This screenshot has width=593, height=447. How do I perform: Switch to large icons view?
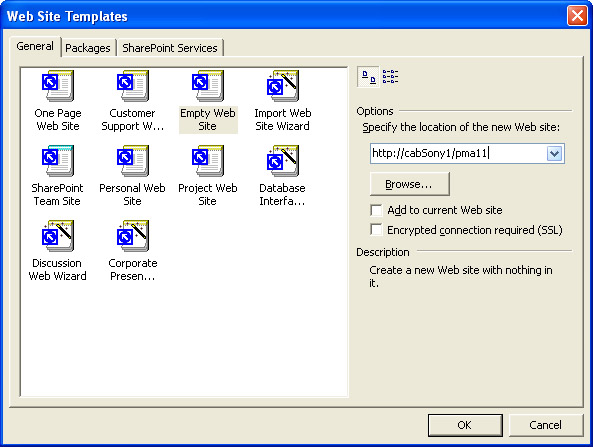click(368, 76)
